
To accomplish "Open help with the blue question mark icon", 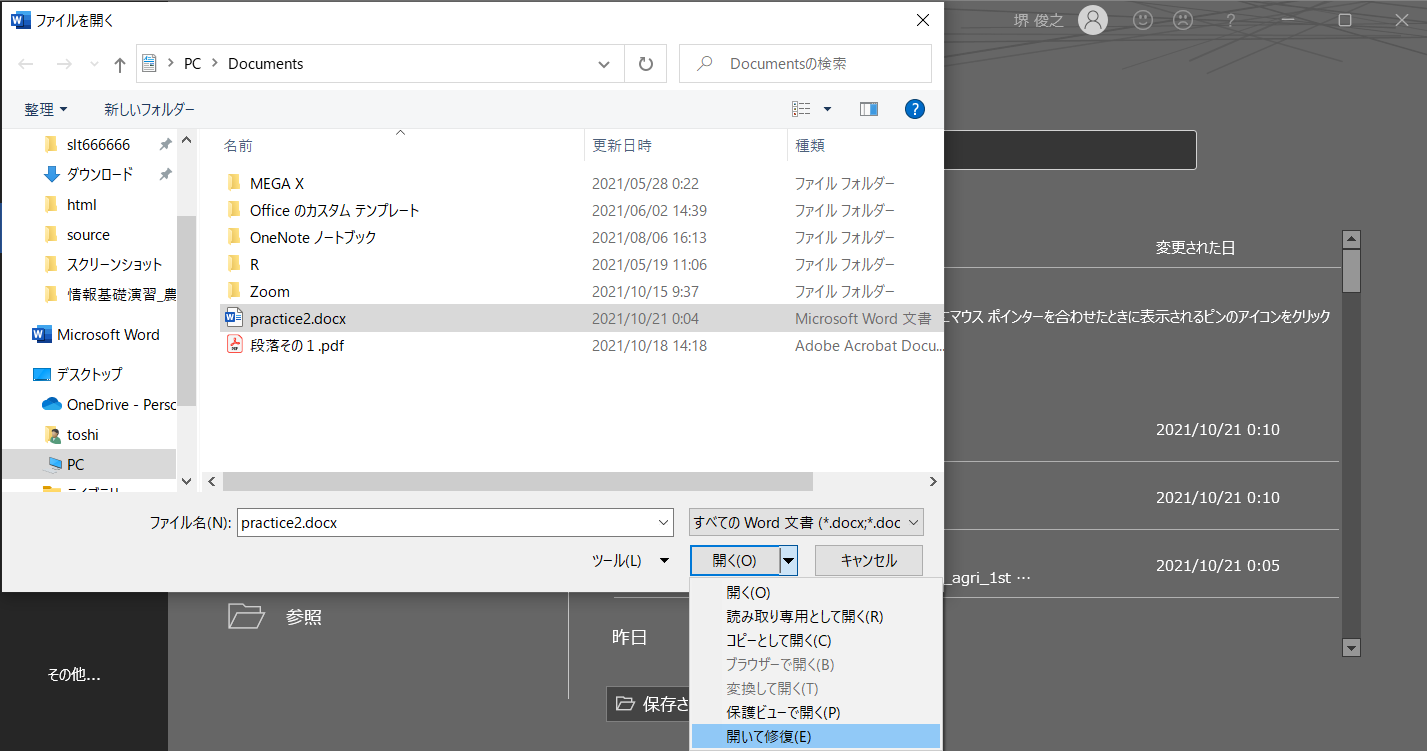I will point(914,109).
